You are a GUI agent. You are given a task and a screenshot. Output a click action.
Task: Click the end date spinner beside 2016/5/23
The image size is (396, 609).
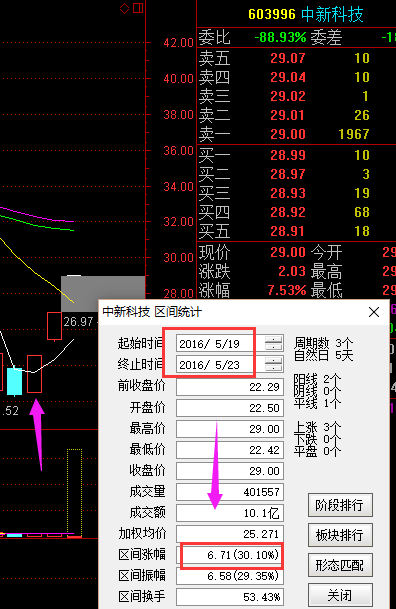273,365
